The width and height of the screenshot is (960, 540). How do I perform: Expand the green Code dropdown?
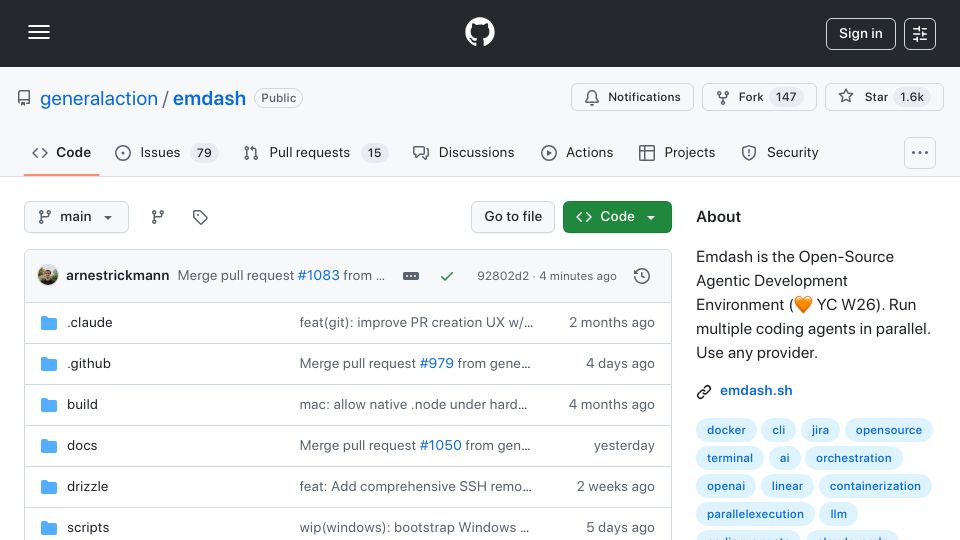(x=617, y=217)
